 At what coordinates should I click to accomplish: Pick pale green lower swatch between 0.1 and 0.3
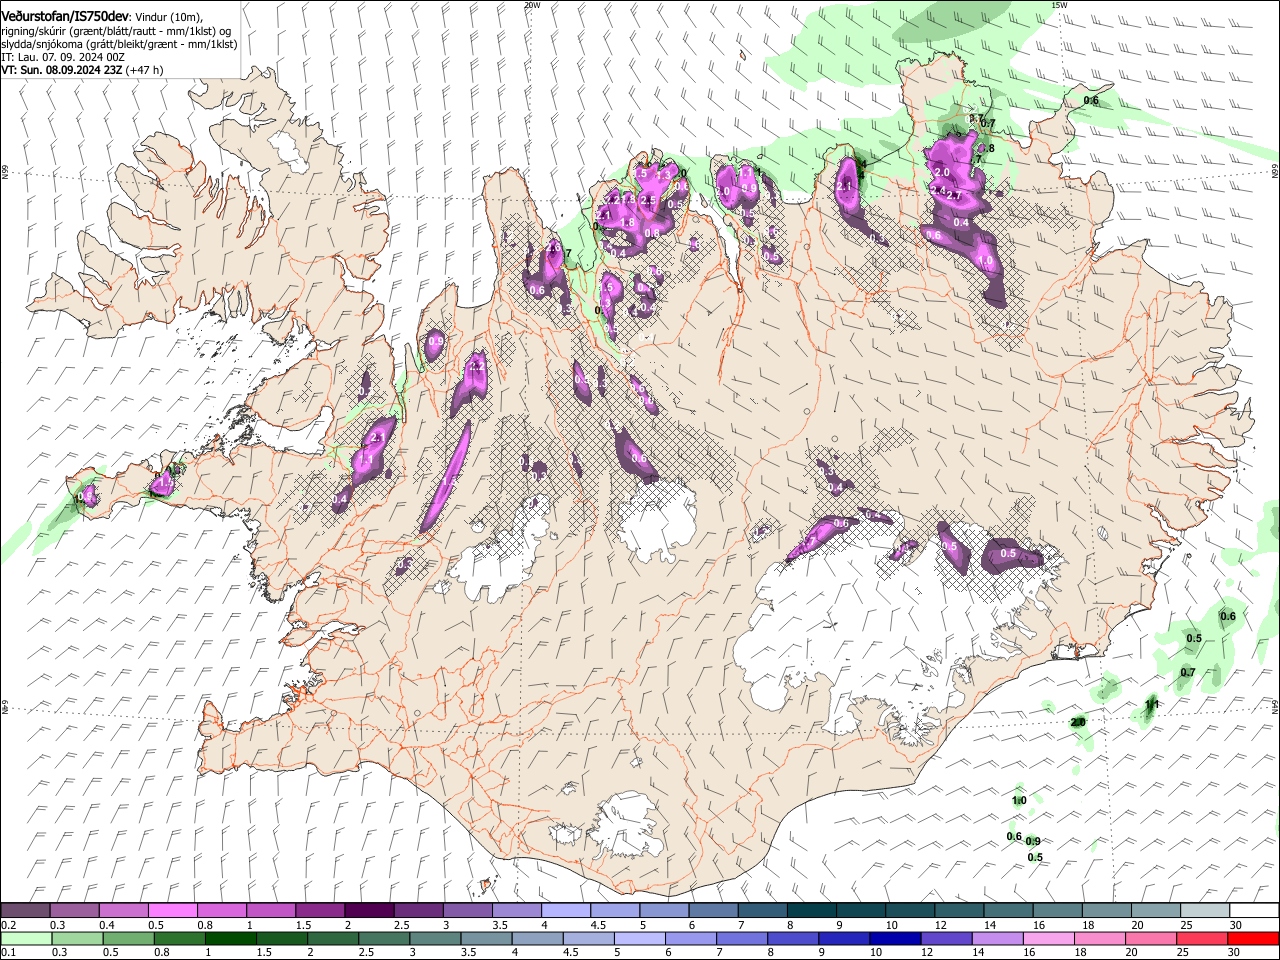tap(24, 939)
